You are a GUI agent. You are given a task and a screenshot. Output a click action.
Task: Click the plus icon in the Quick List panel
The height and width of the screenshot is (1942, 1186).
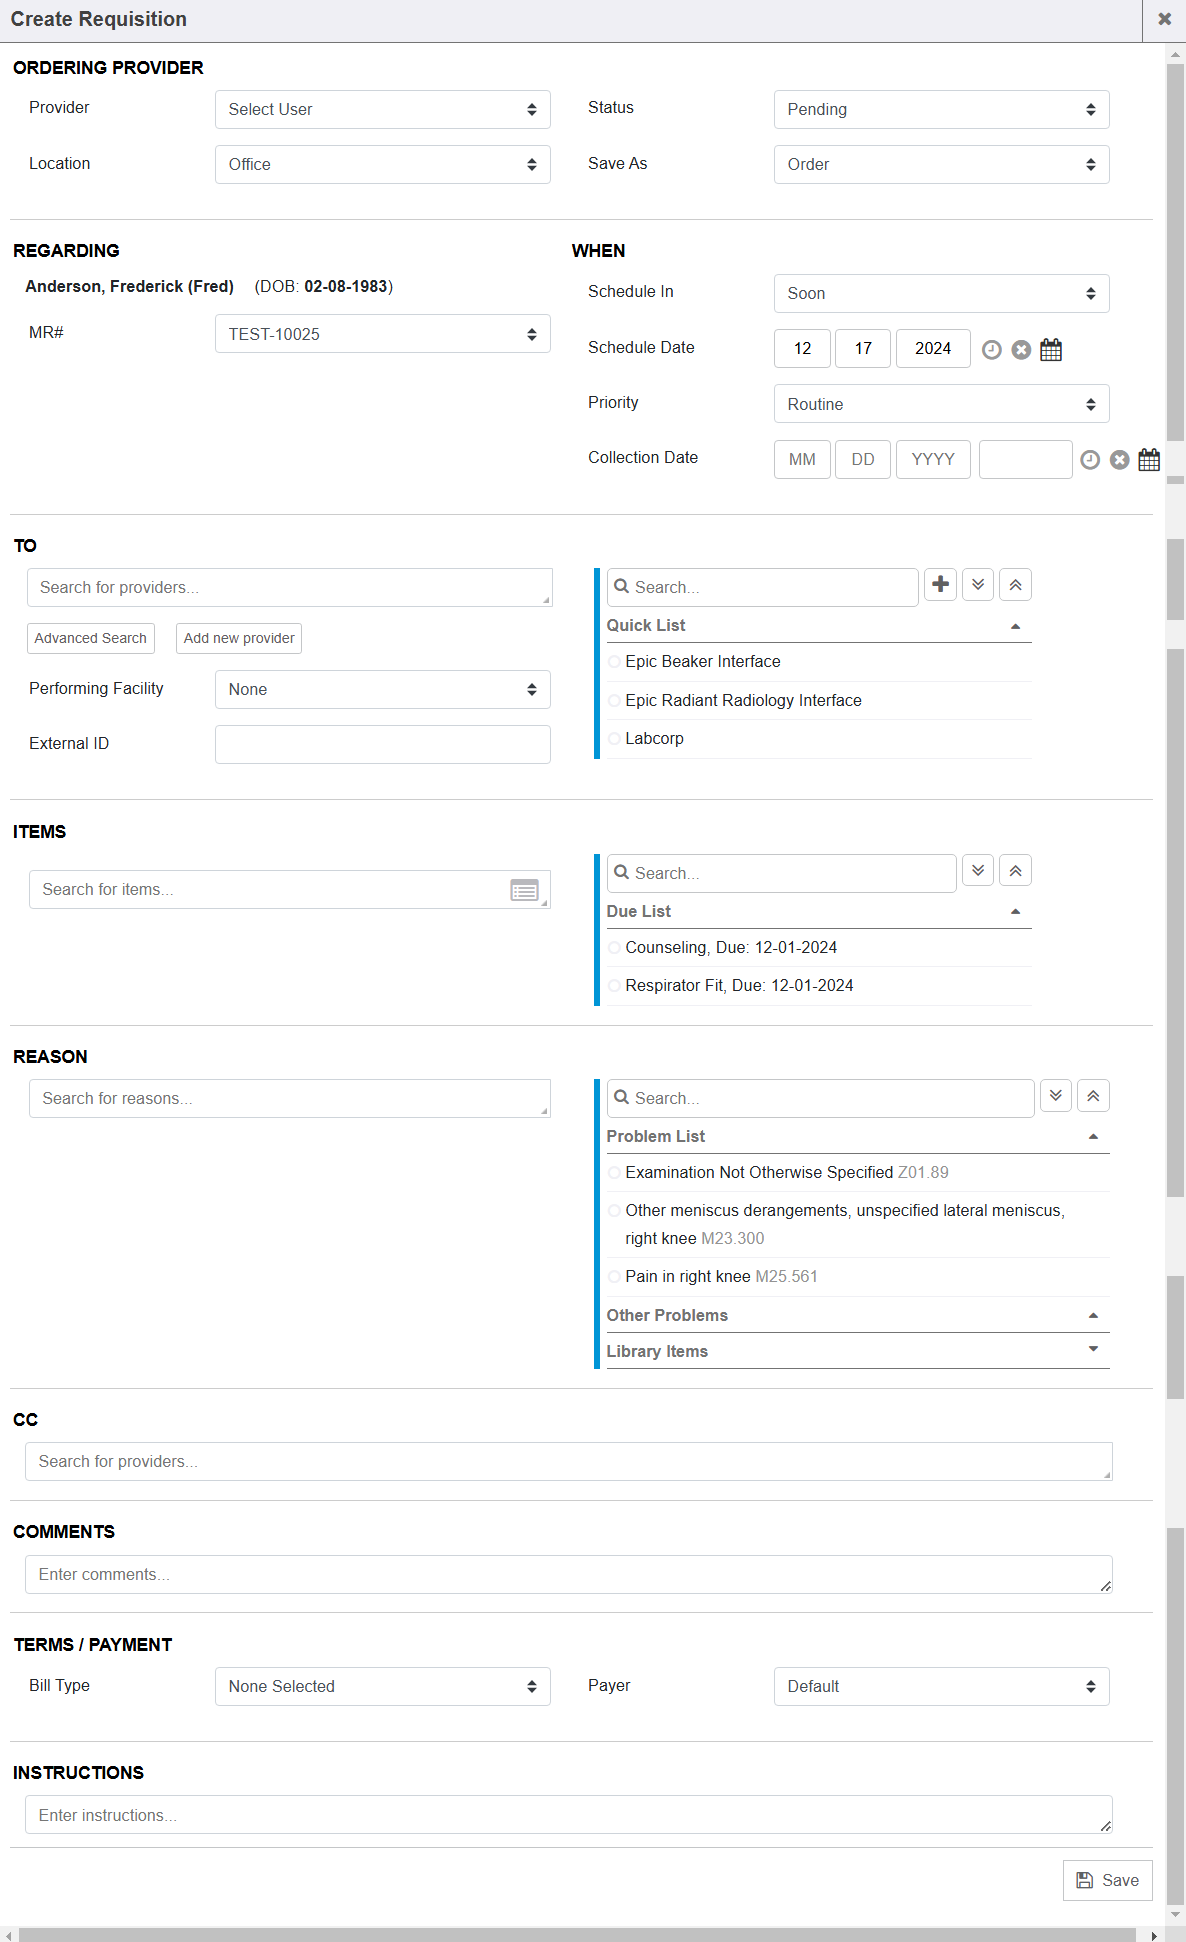940,585
